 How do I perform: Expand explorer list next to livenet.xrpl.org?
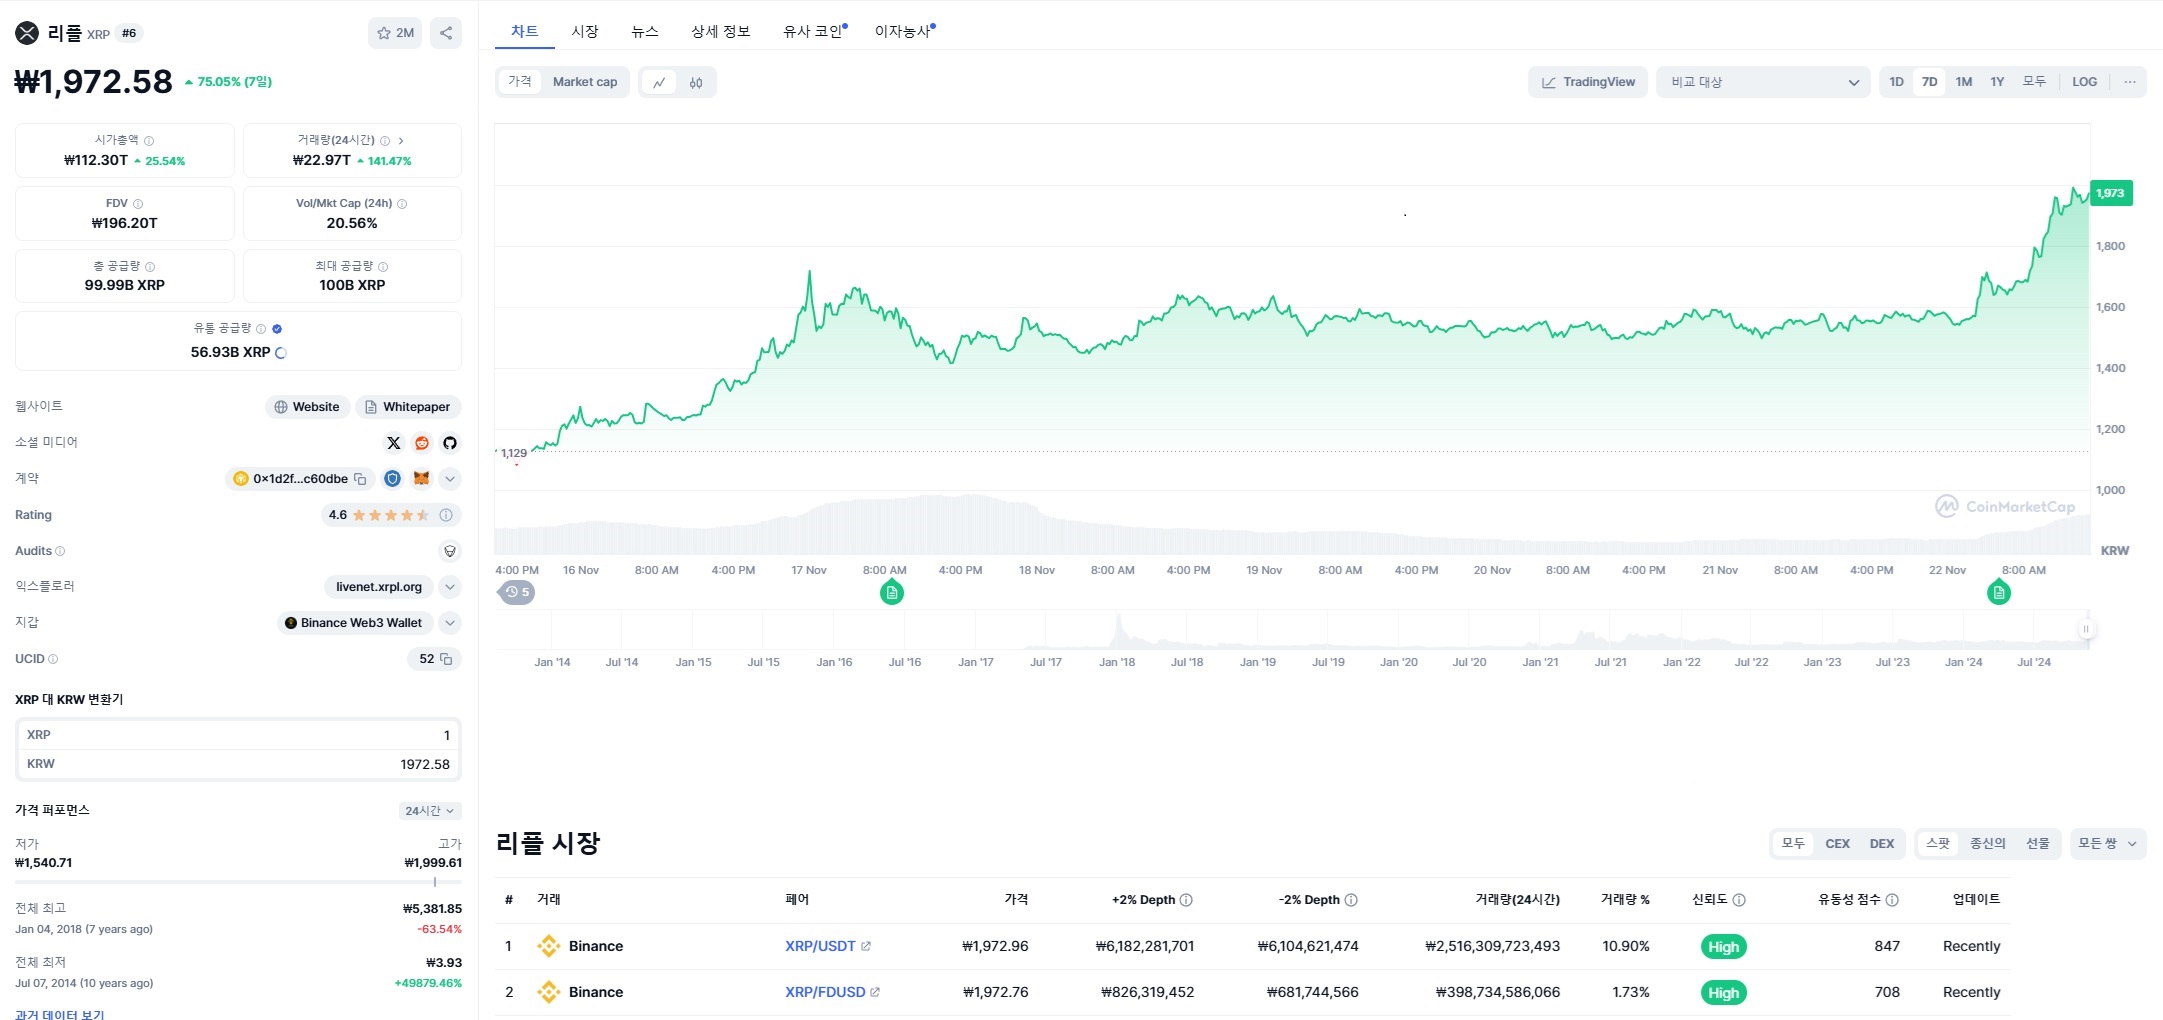click(x=450, y=587)
